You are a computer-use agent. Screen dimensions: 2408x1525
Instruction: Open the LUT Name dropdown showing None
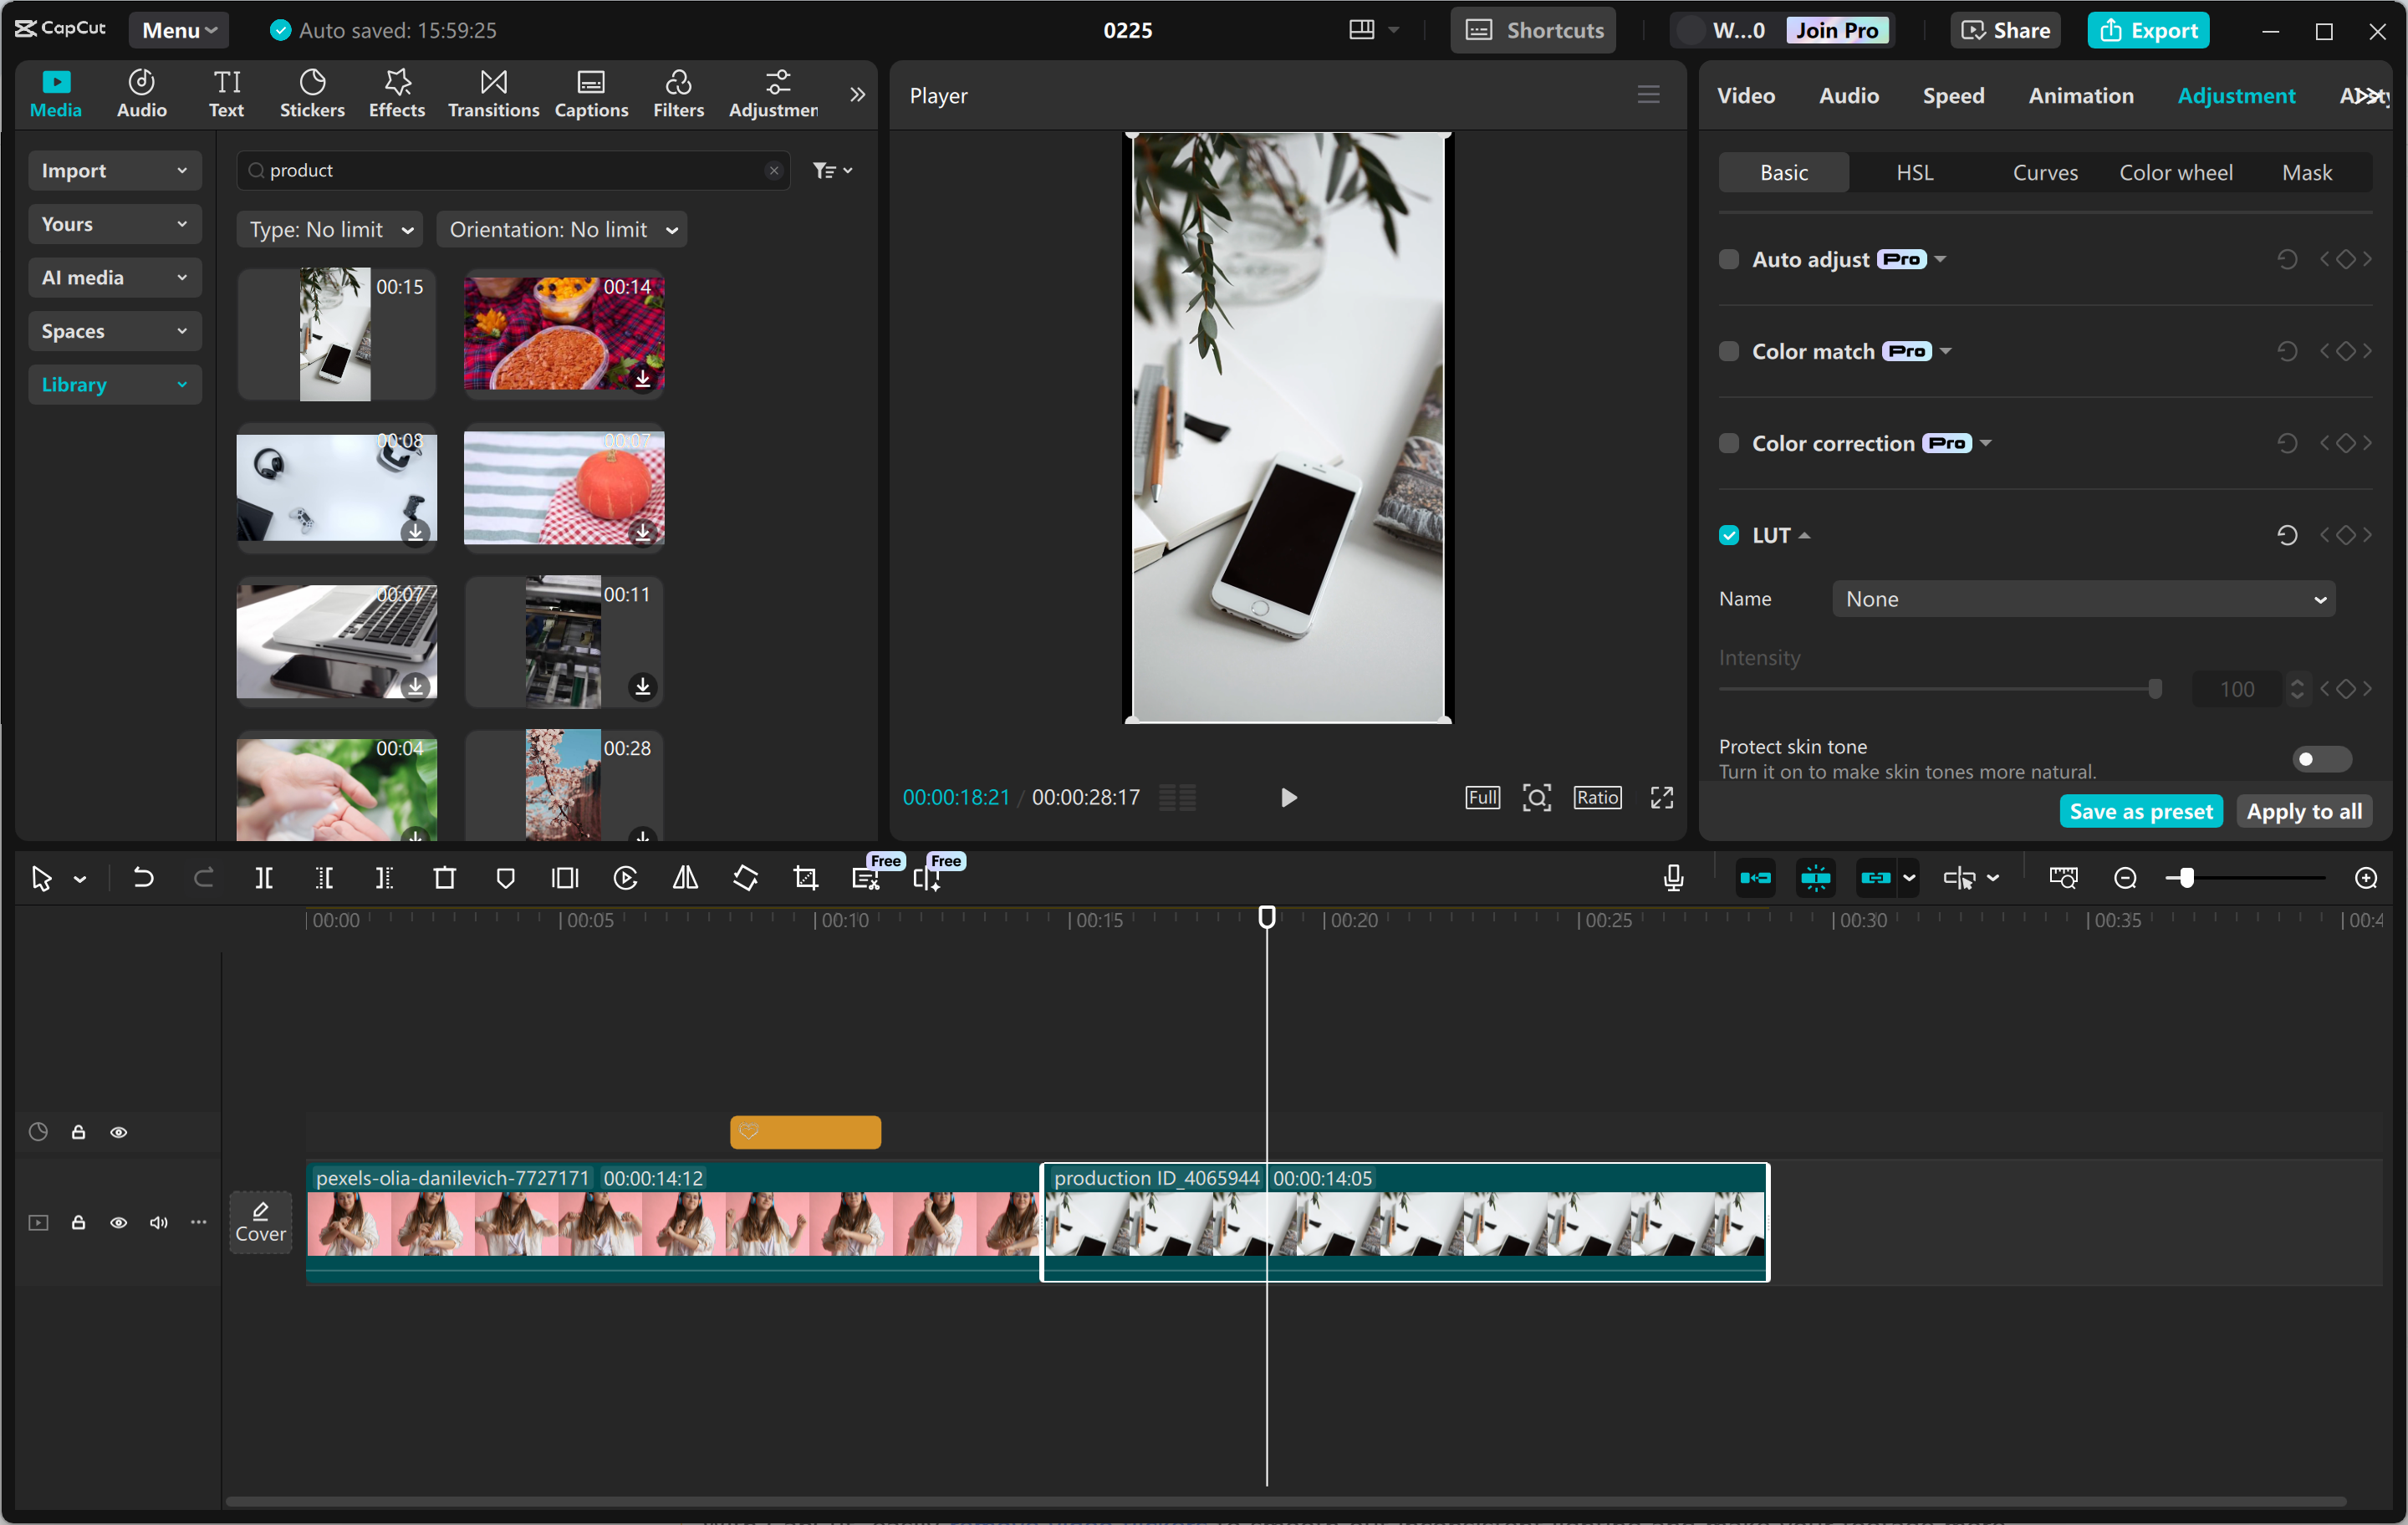[x=2082, y=598]
